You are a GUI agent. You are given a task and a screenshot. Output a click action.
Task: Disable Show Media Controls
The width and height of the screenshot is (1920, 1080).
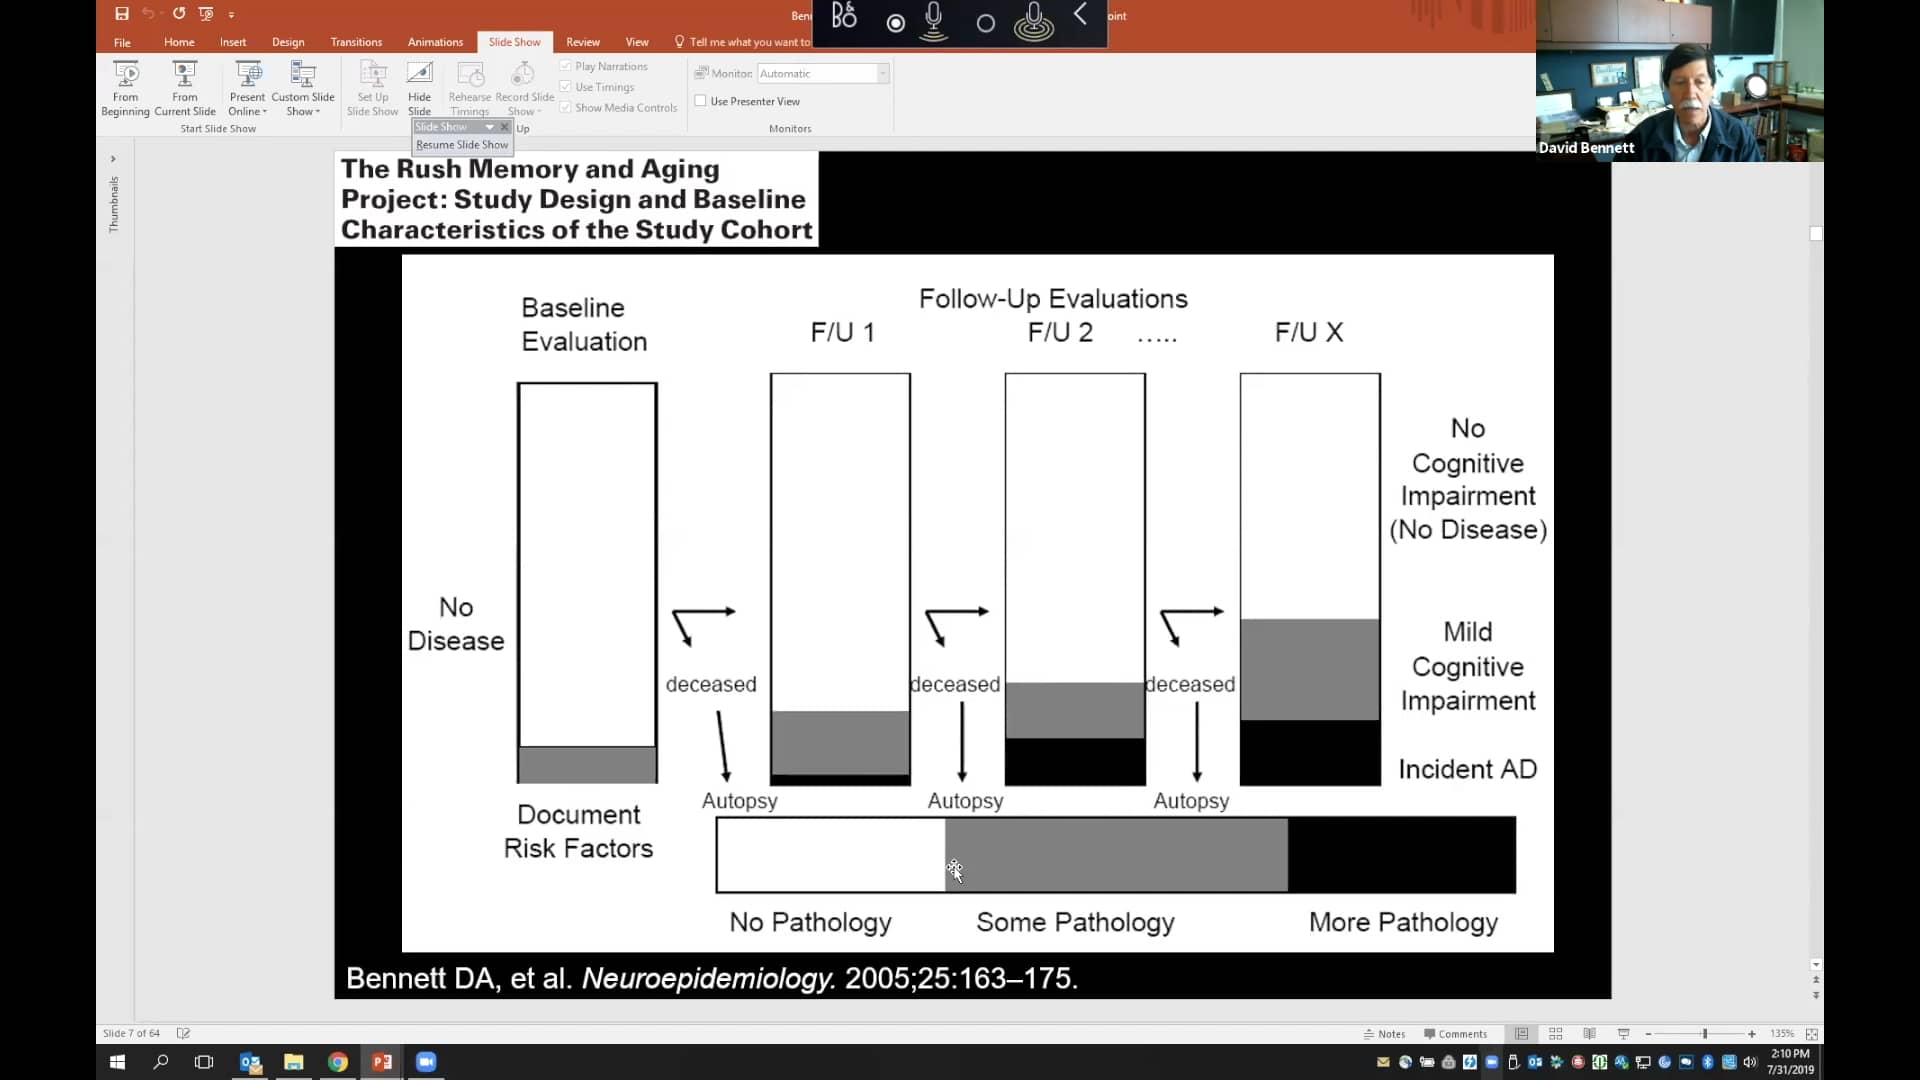[566, 107]
